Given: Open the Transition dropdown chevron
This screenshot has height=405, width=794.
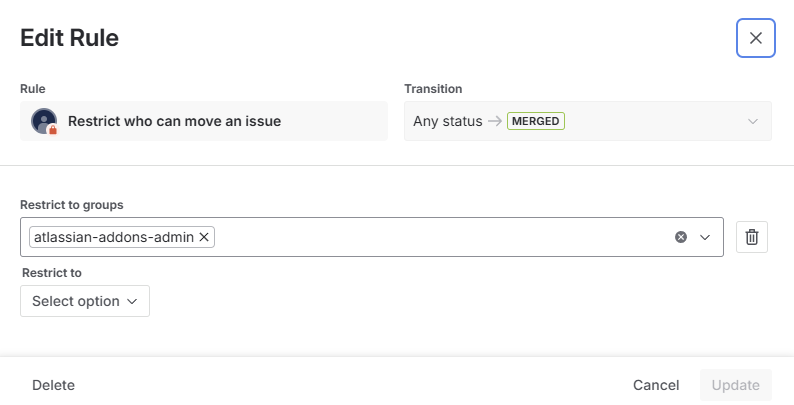Looking at the screenshot, I should pyautogui.click(x=753, y=121).
